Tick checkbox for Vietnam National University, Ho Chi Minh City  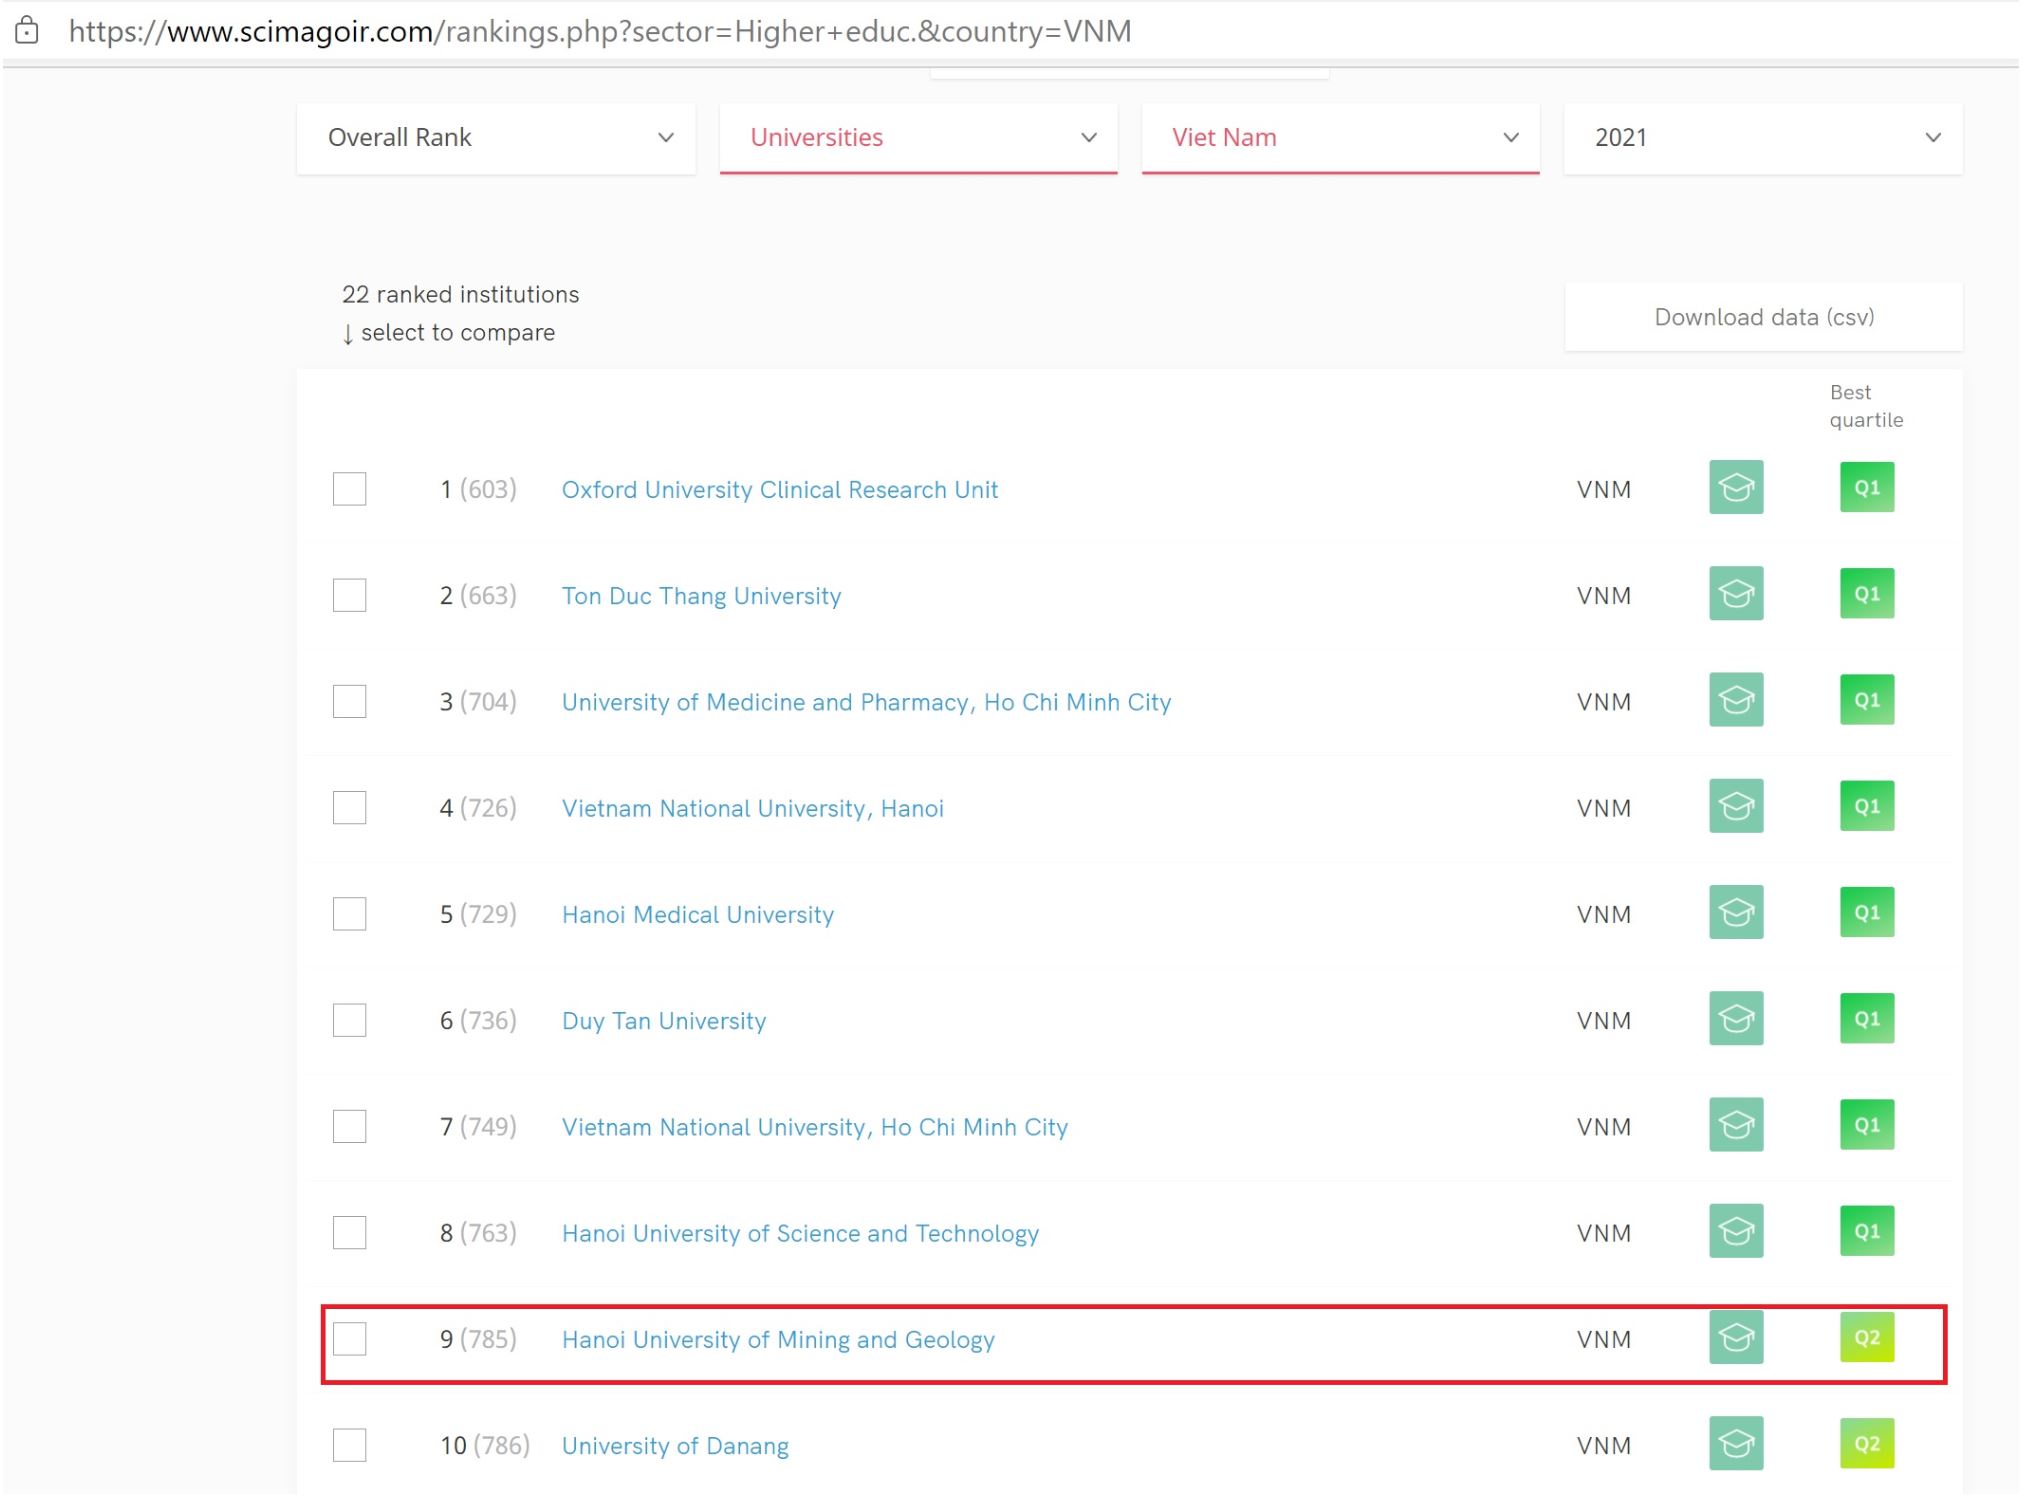[349, 1126]
